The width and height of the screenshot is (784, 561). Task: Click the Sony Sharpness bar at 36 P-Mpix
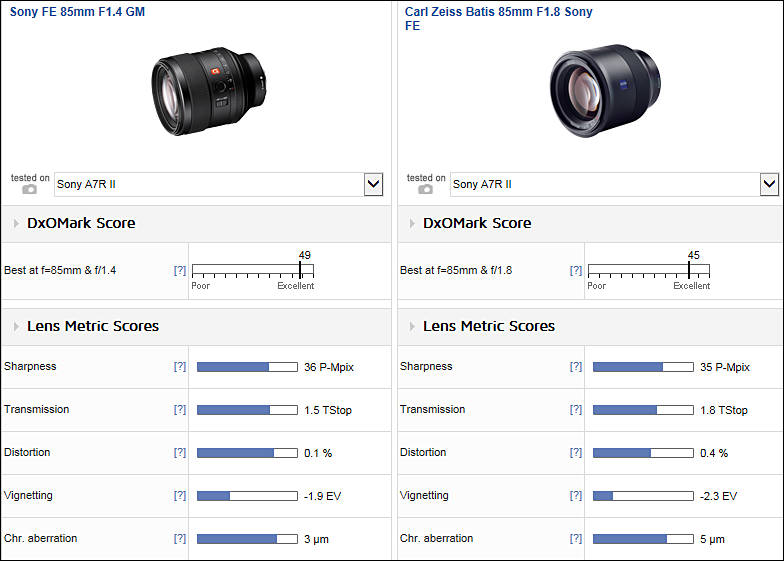pyautogui.click(x=248, y=367)
